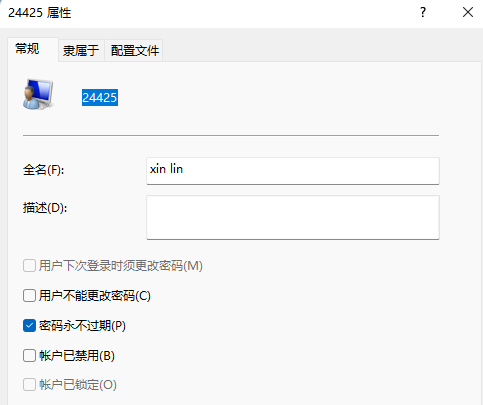Click the highlighted 24425 username text
Viewport: 483px width, 405px height.
(x=100, y=97)
